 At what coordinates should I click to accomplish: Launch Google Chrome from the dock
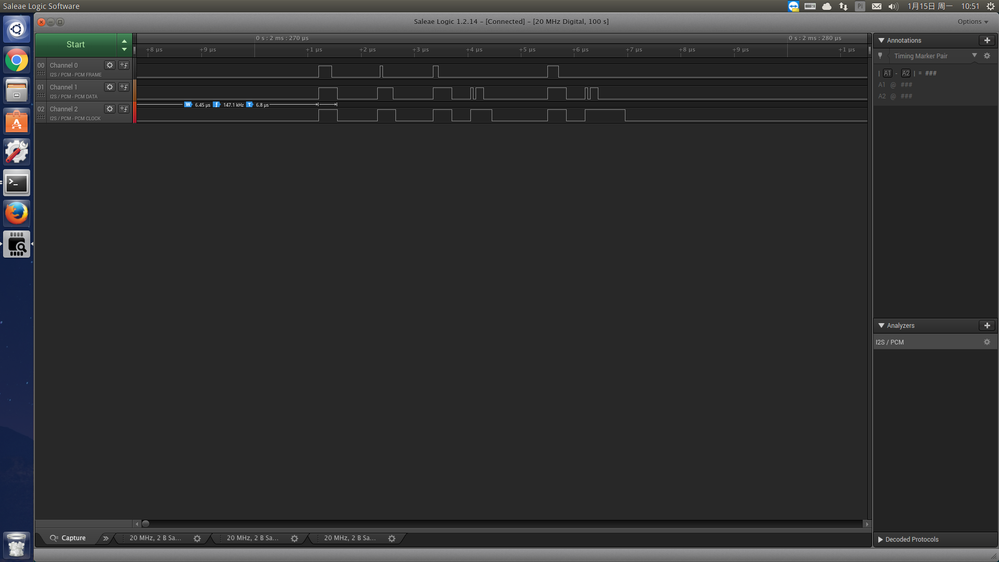pos(17,60)
